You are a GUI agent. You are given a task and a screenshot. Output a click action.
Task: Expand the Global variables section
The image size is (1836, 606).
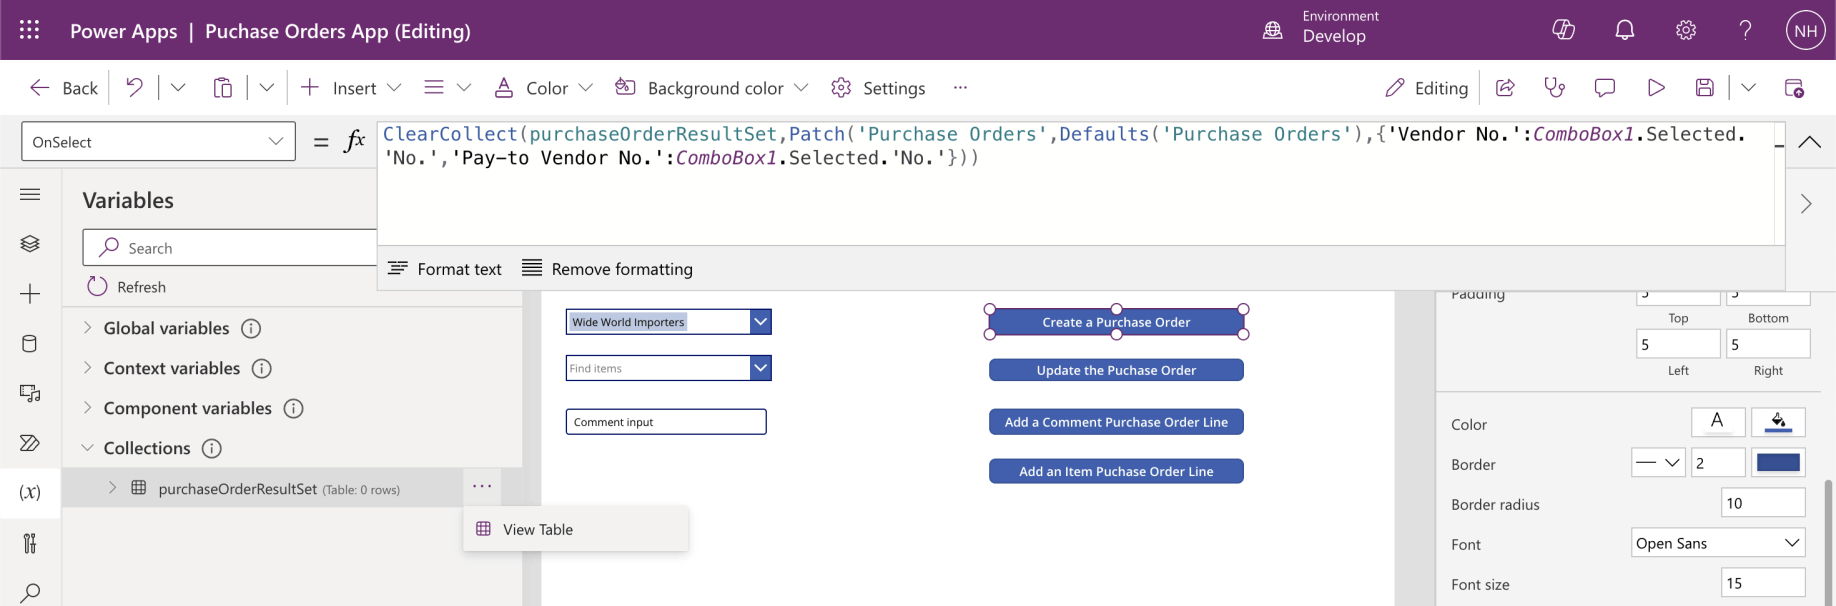pos(88,328)
